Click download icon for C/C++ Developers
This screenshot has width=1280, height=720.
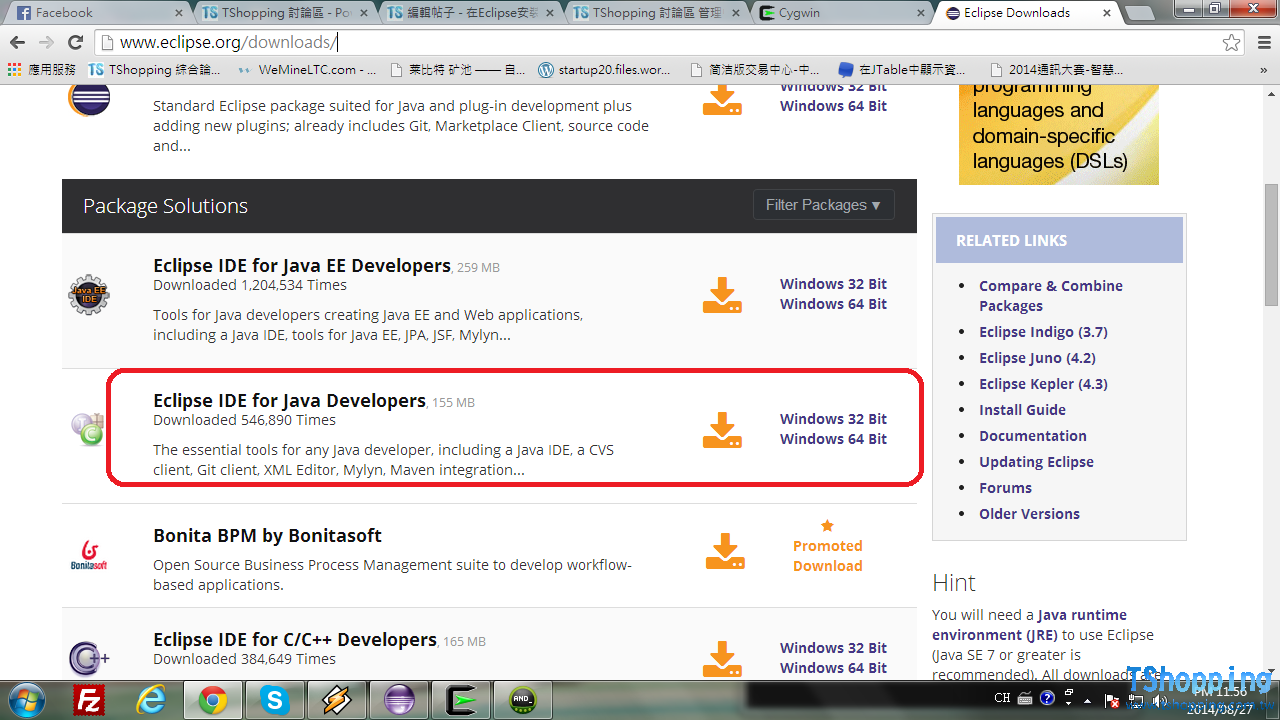click(722, 658)
